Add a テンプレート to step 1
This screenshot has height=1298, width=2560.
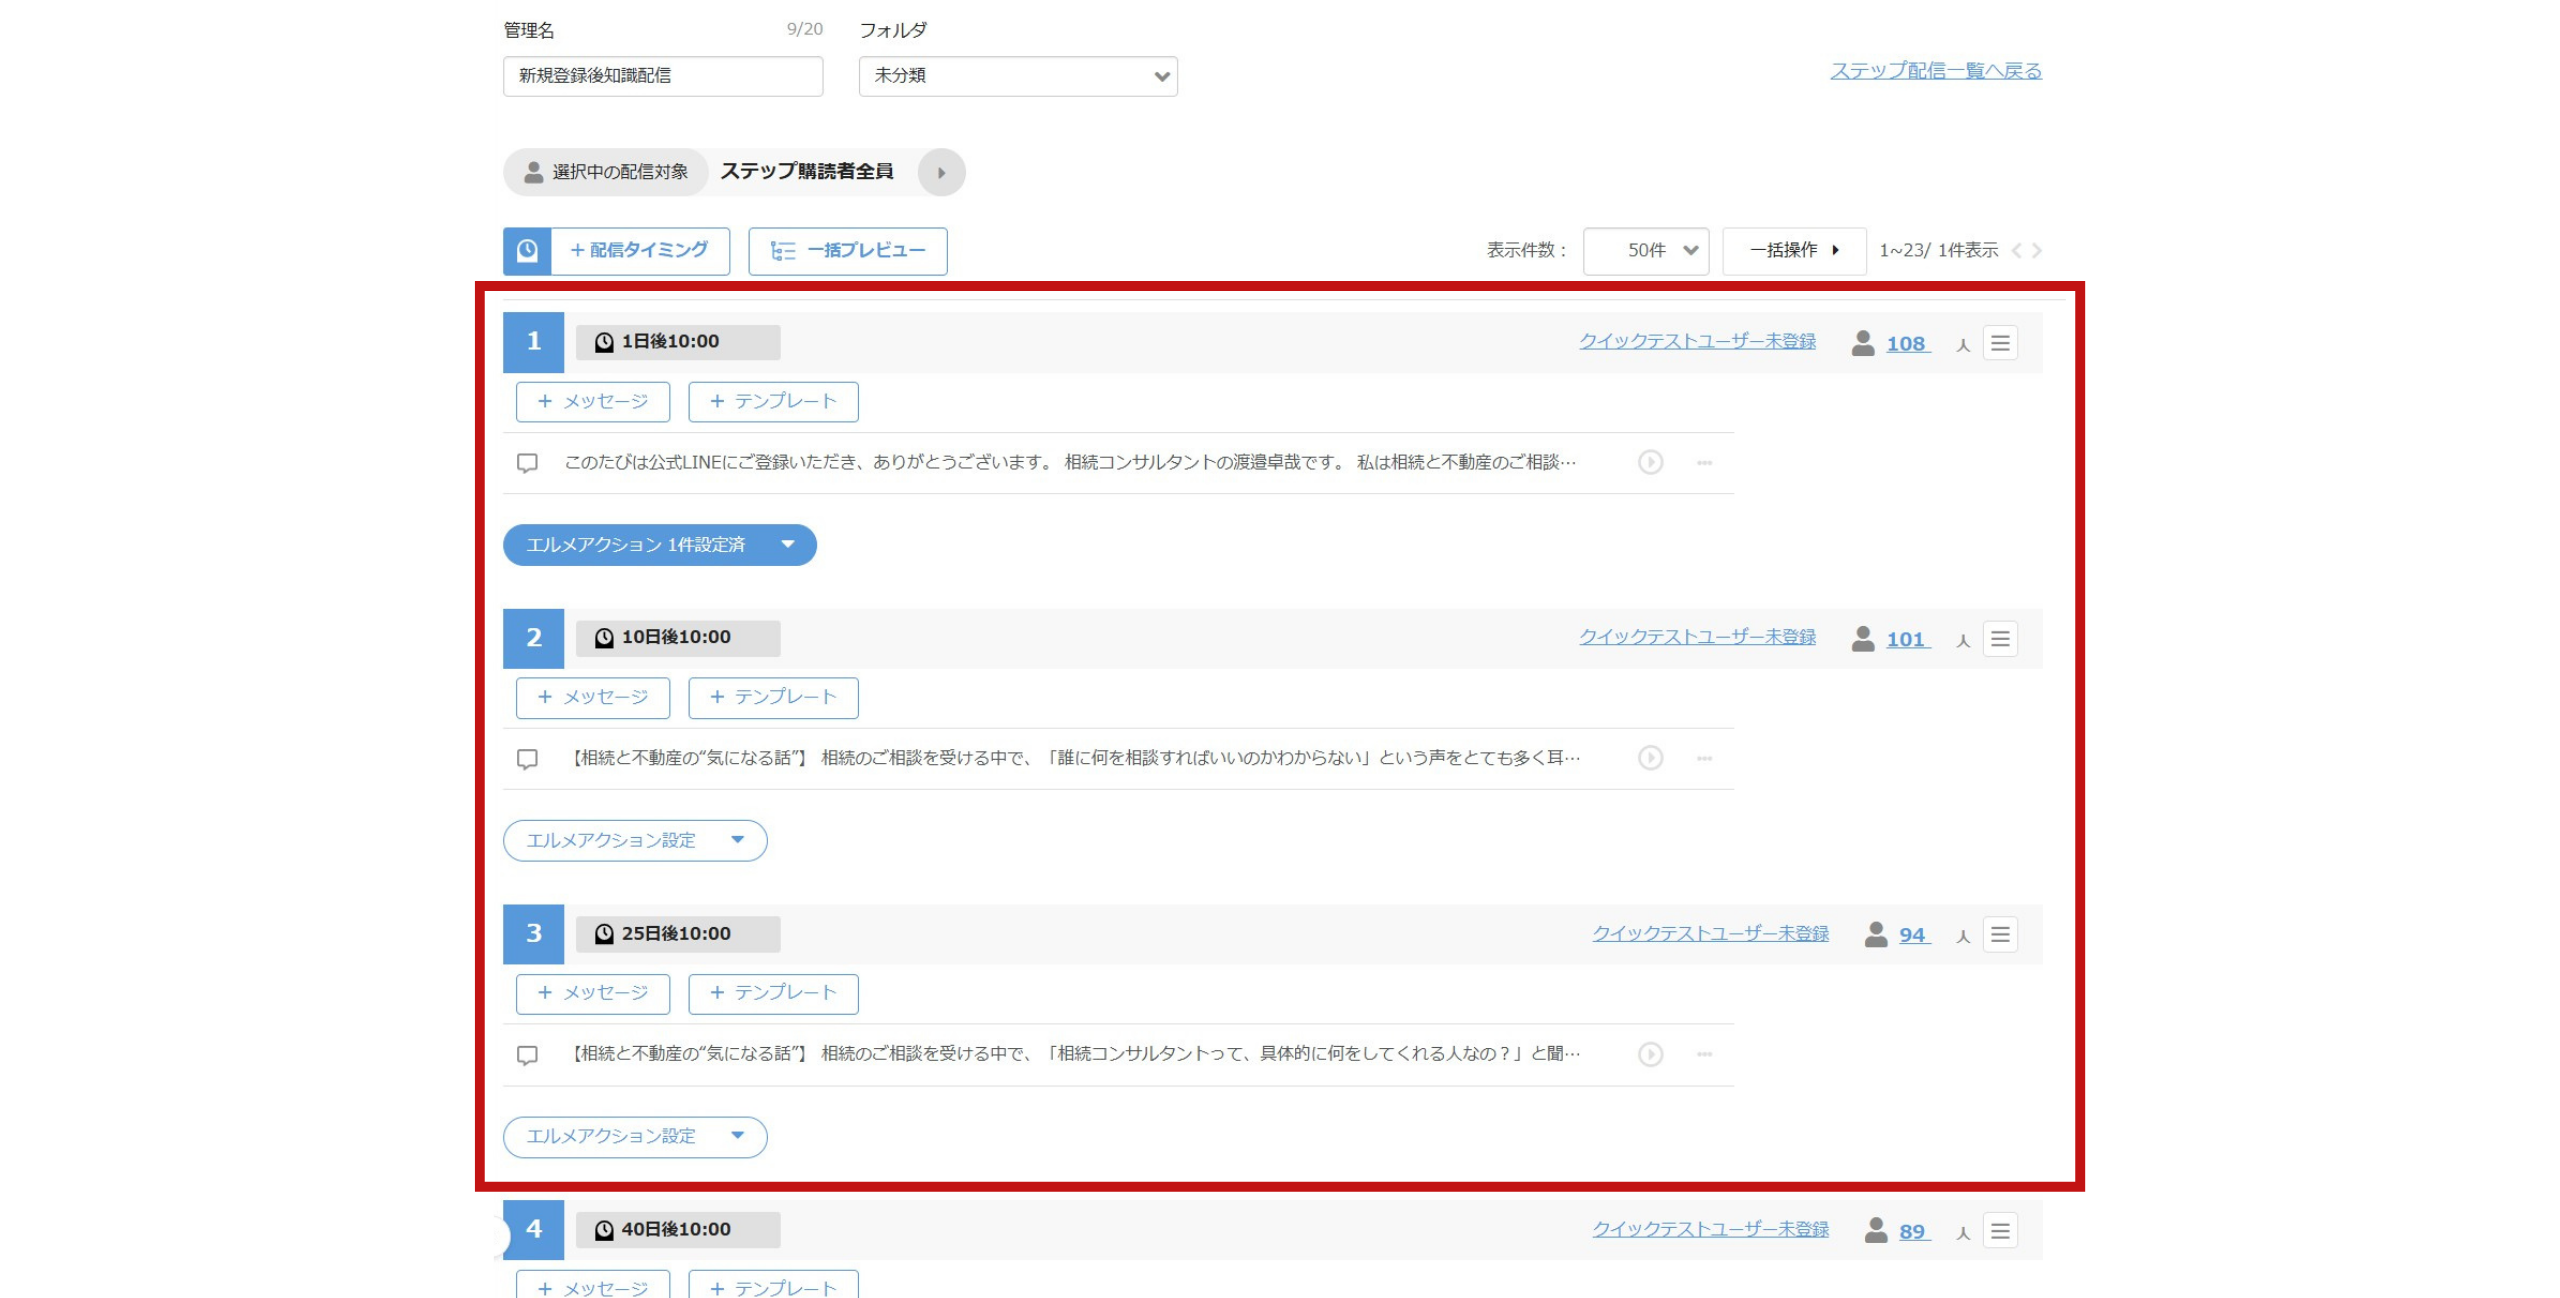[773, 402]
